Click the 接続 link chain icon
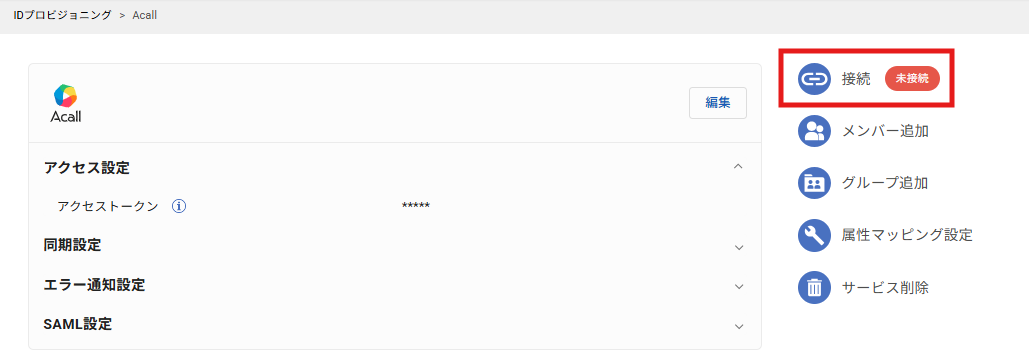The height and width of the screenshot is (363, 1029). tap(814, 79)
